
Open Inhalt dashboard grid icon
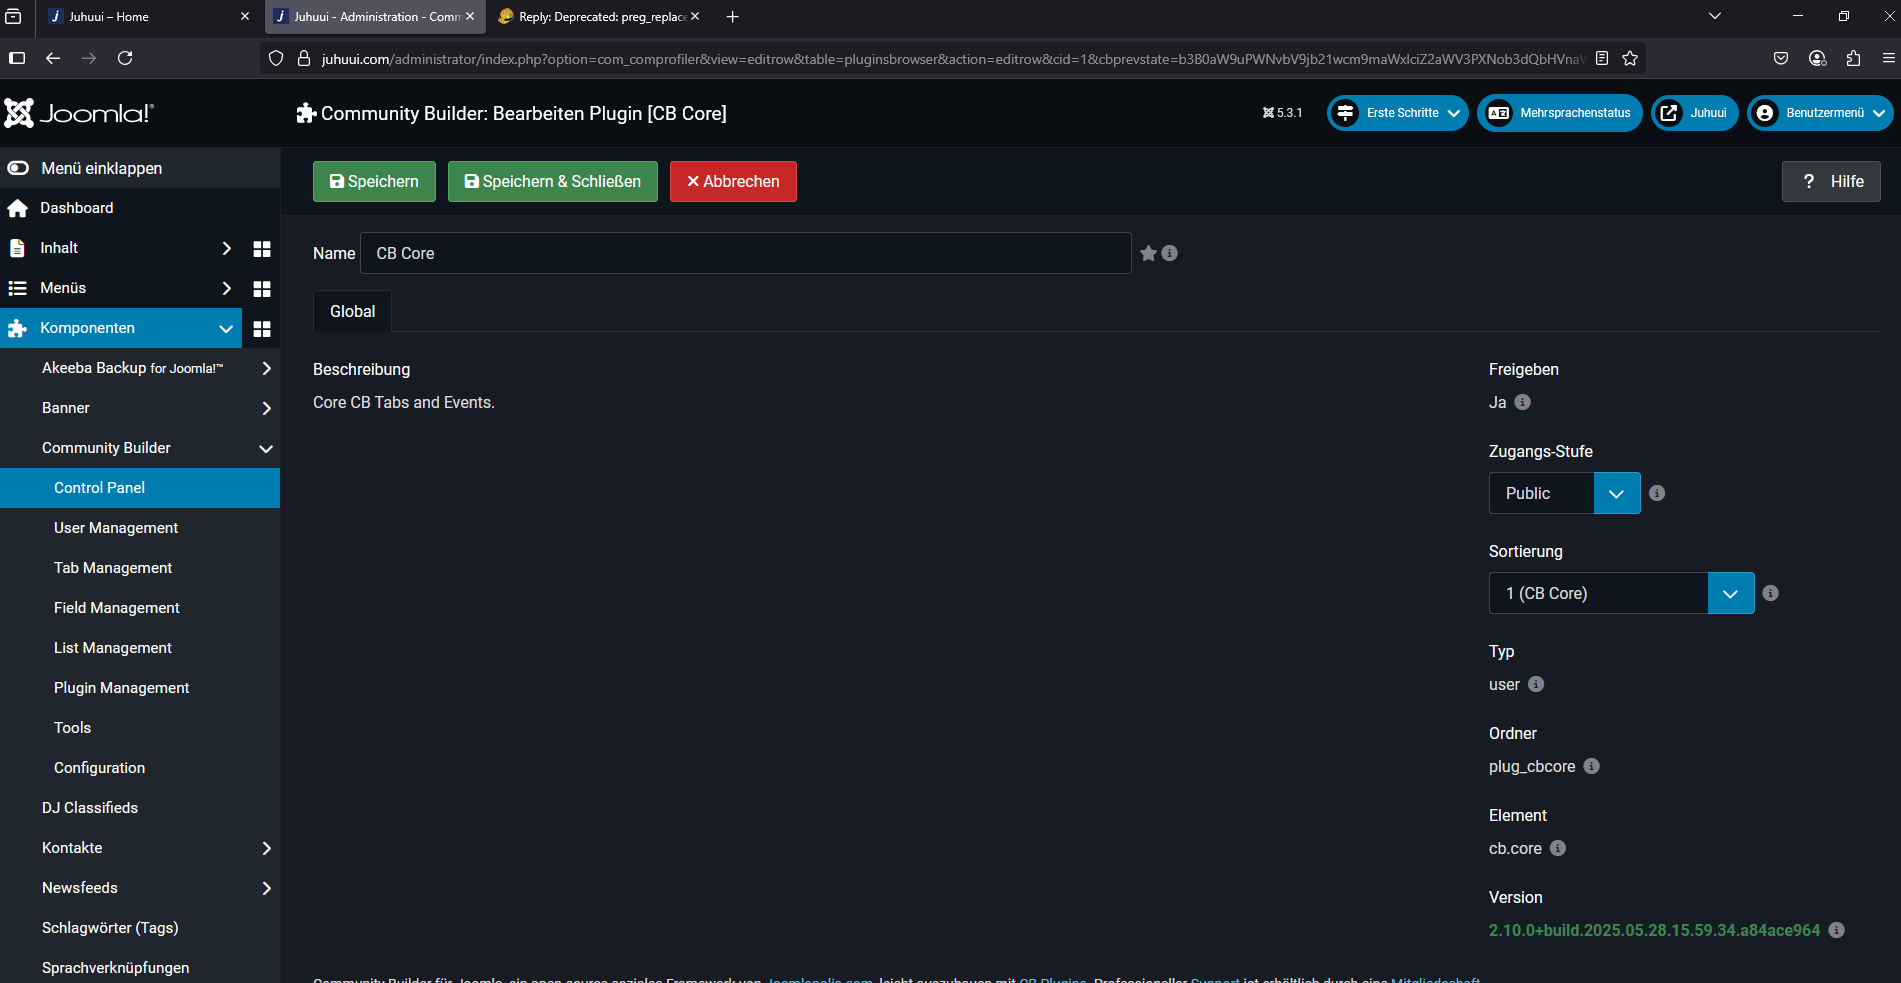pyautogui.click(x=262, y=248)
